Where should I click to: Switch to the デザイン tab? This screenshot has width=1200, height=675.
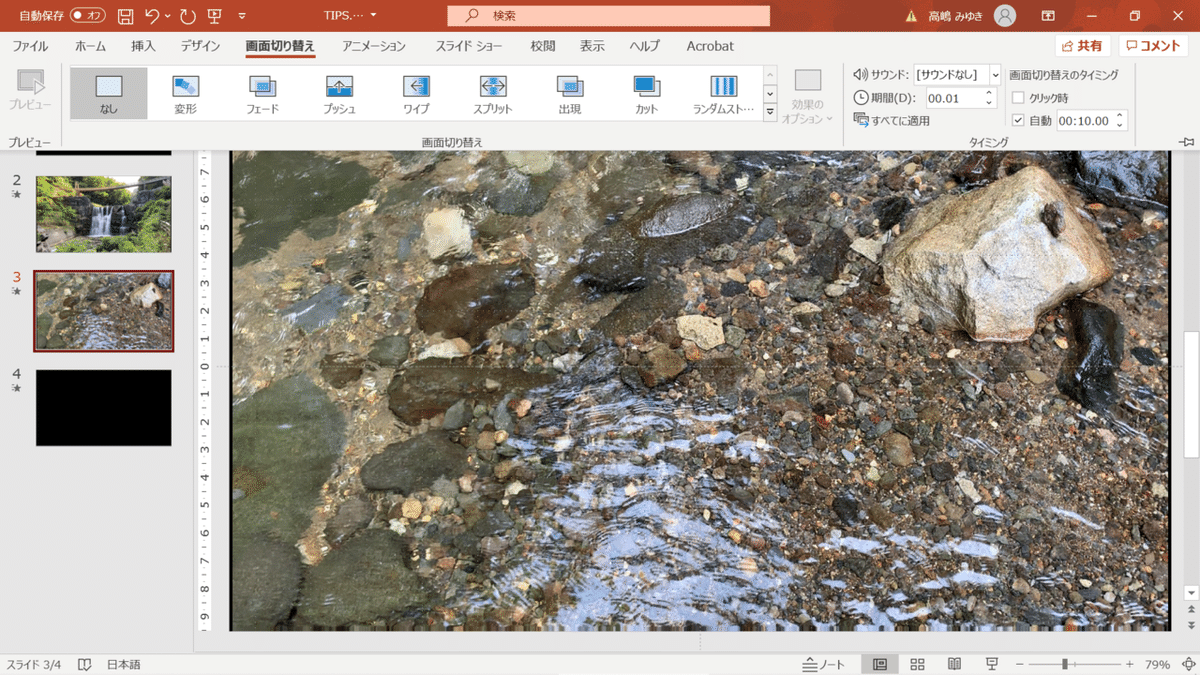point(200,46)
